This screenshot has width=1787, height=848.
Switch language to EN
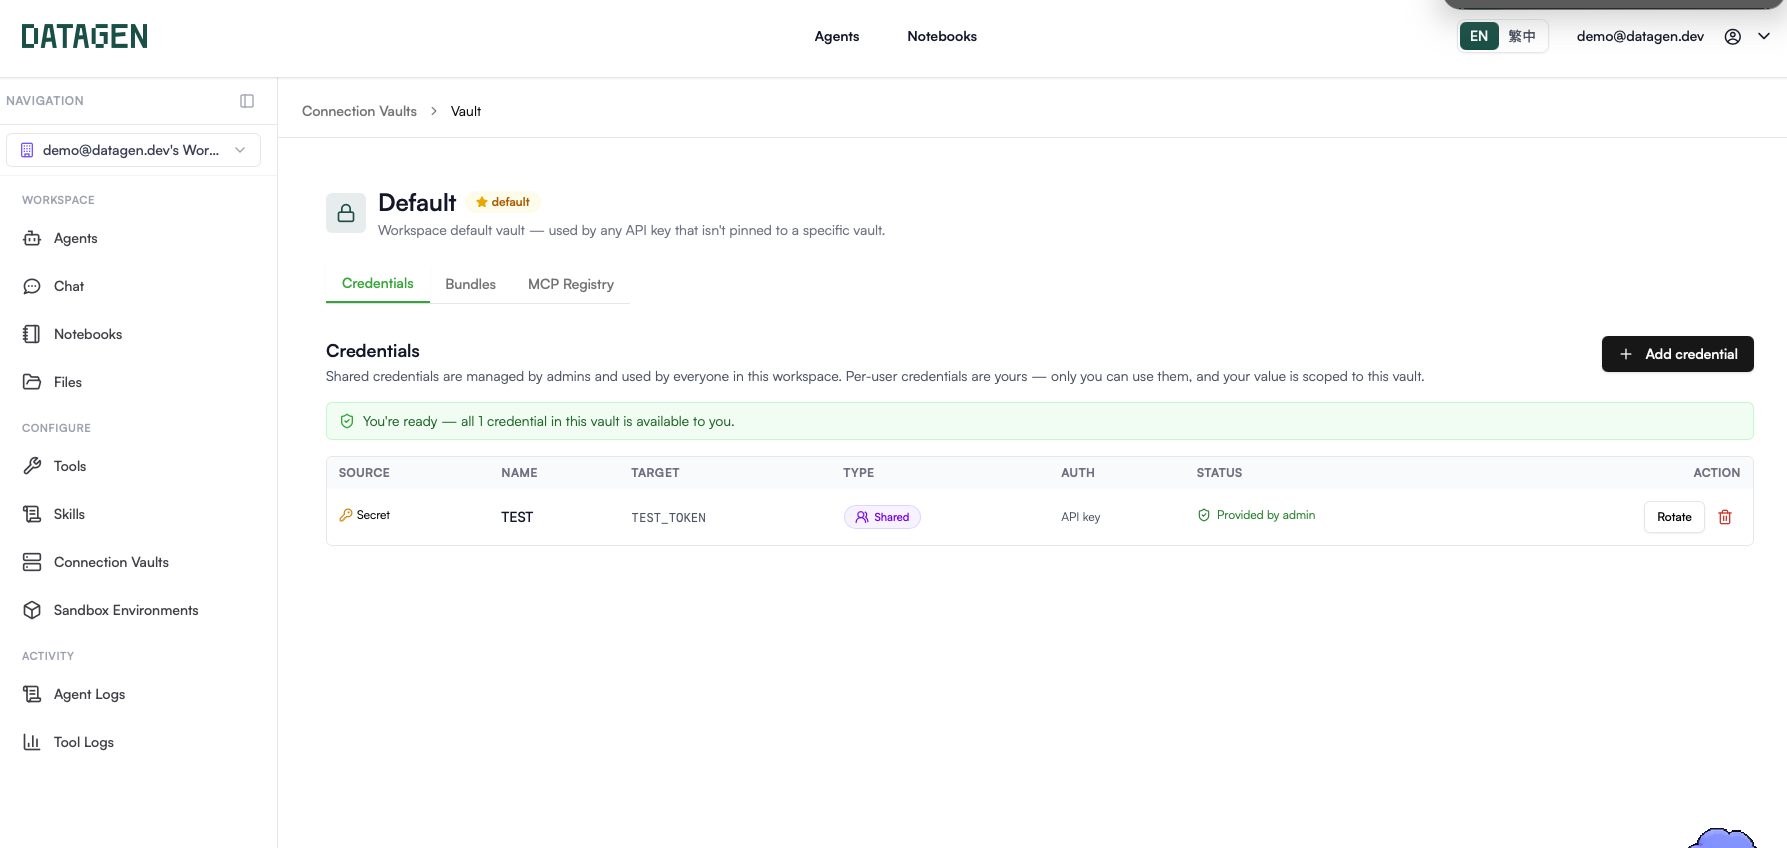tap(1479, 37)
